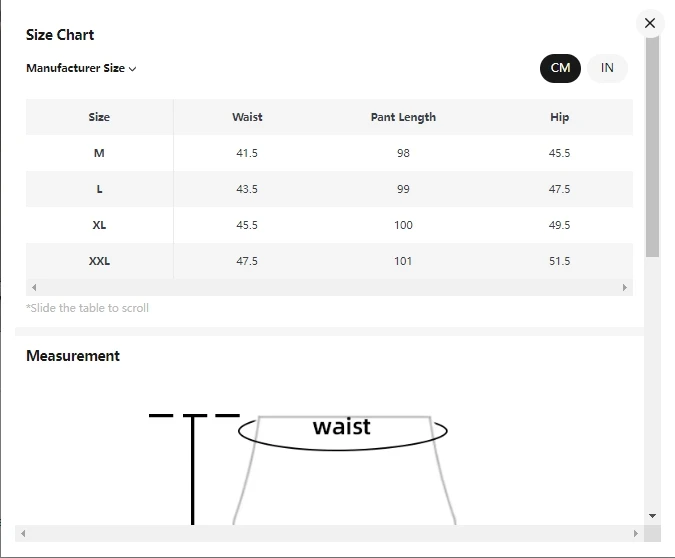Select the Waist column header
Screen dimensions: 675x558
point(247,117)
